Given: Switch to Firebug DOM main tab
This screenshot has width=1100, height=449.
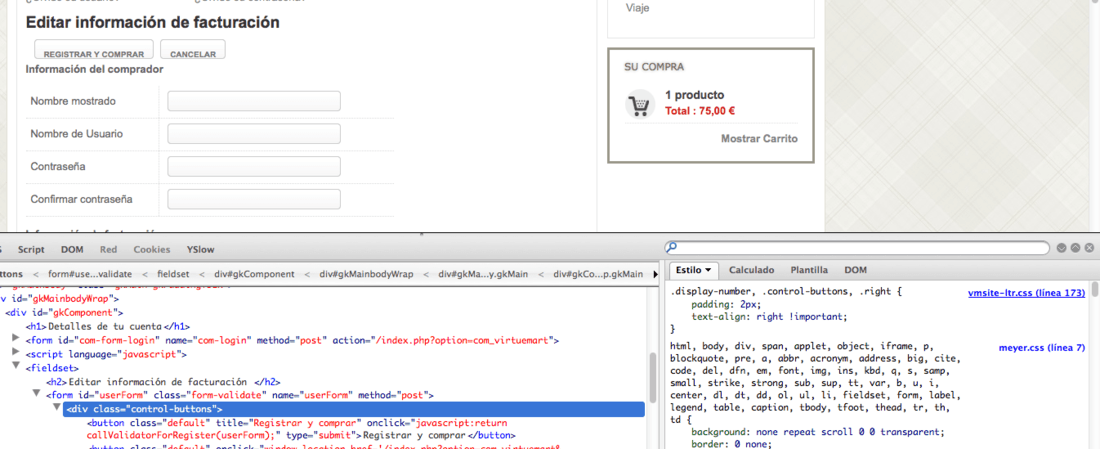Looking at the screenshot, I should coord(72,249).
